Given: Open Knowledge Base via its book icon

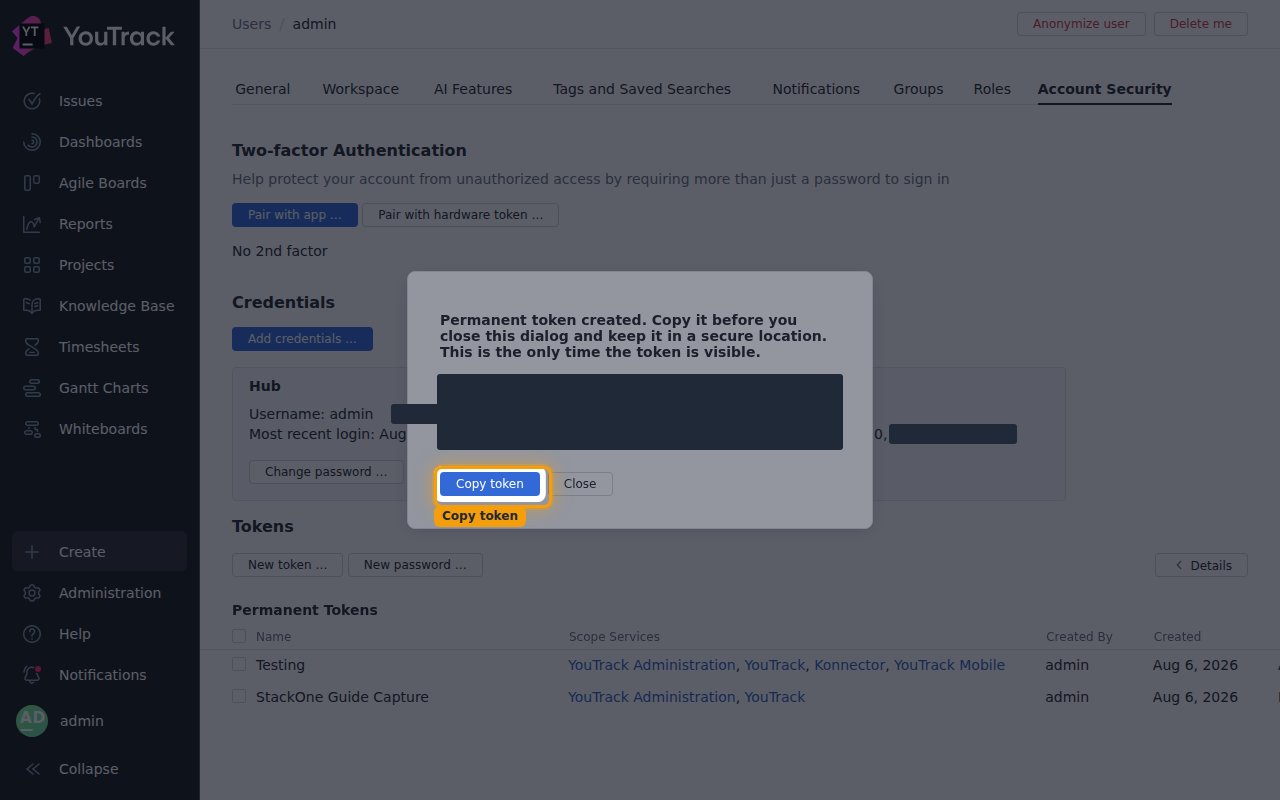Looking at the screenshot, I should [x=32, y=306].
